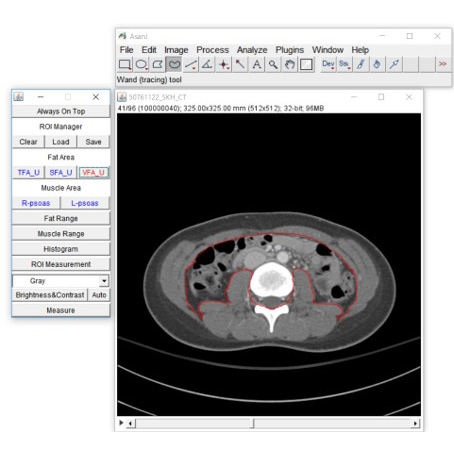Select the Rectangle selection tool
Image resolution: width=454 pixels, height=454 pixels.
tap(125, 64)
